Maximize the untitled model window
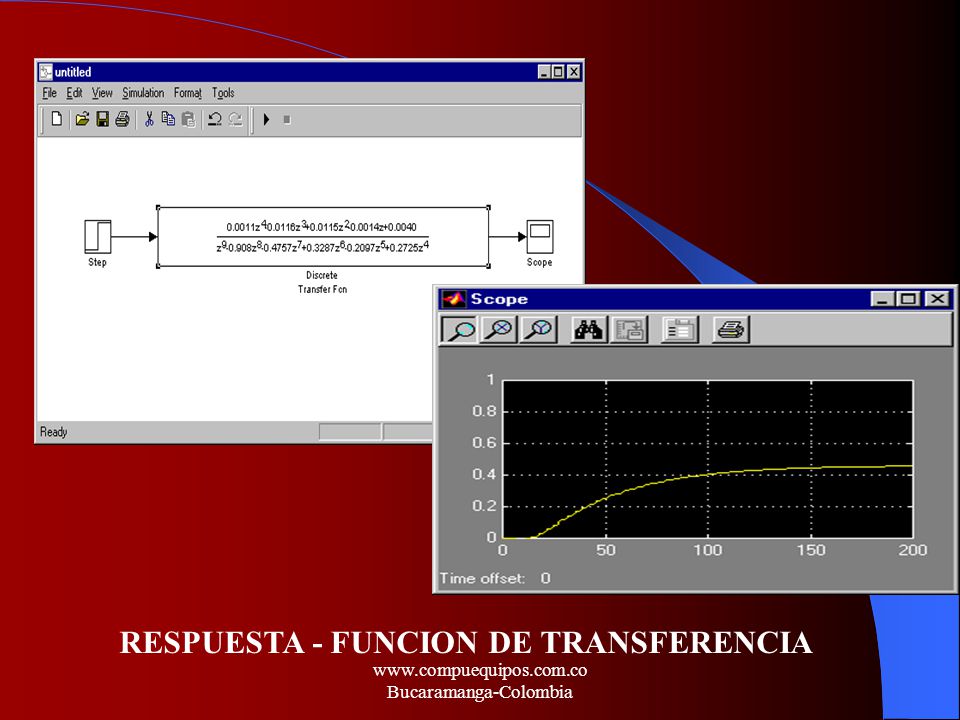 [558, 72]
